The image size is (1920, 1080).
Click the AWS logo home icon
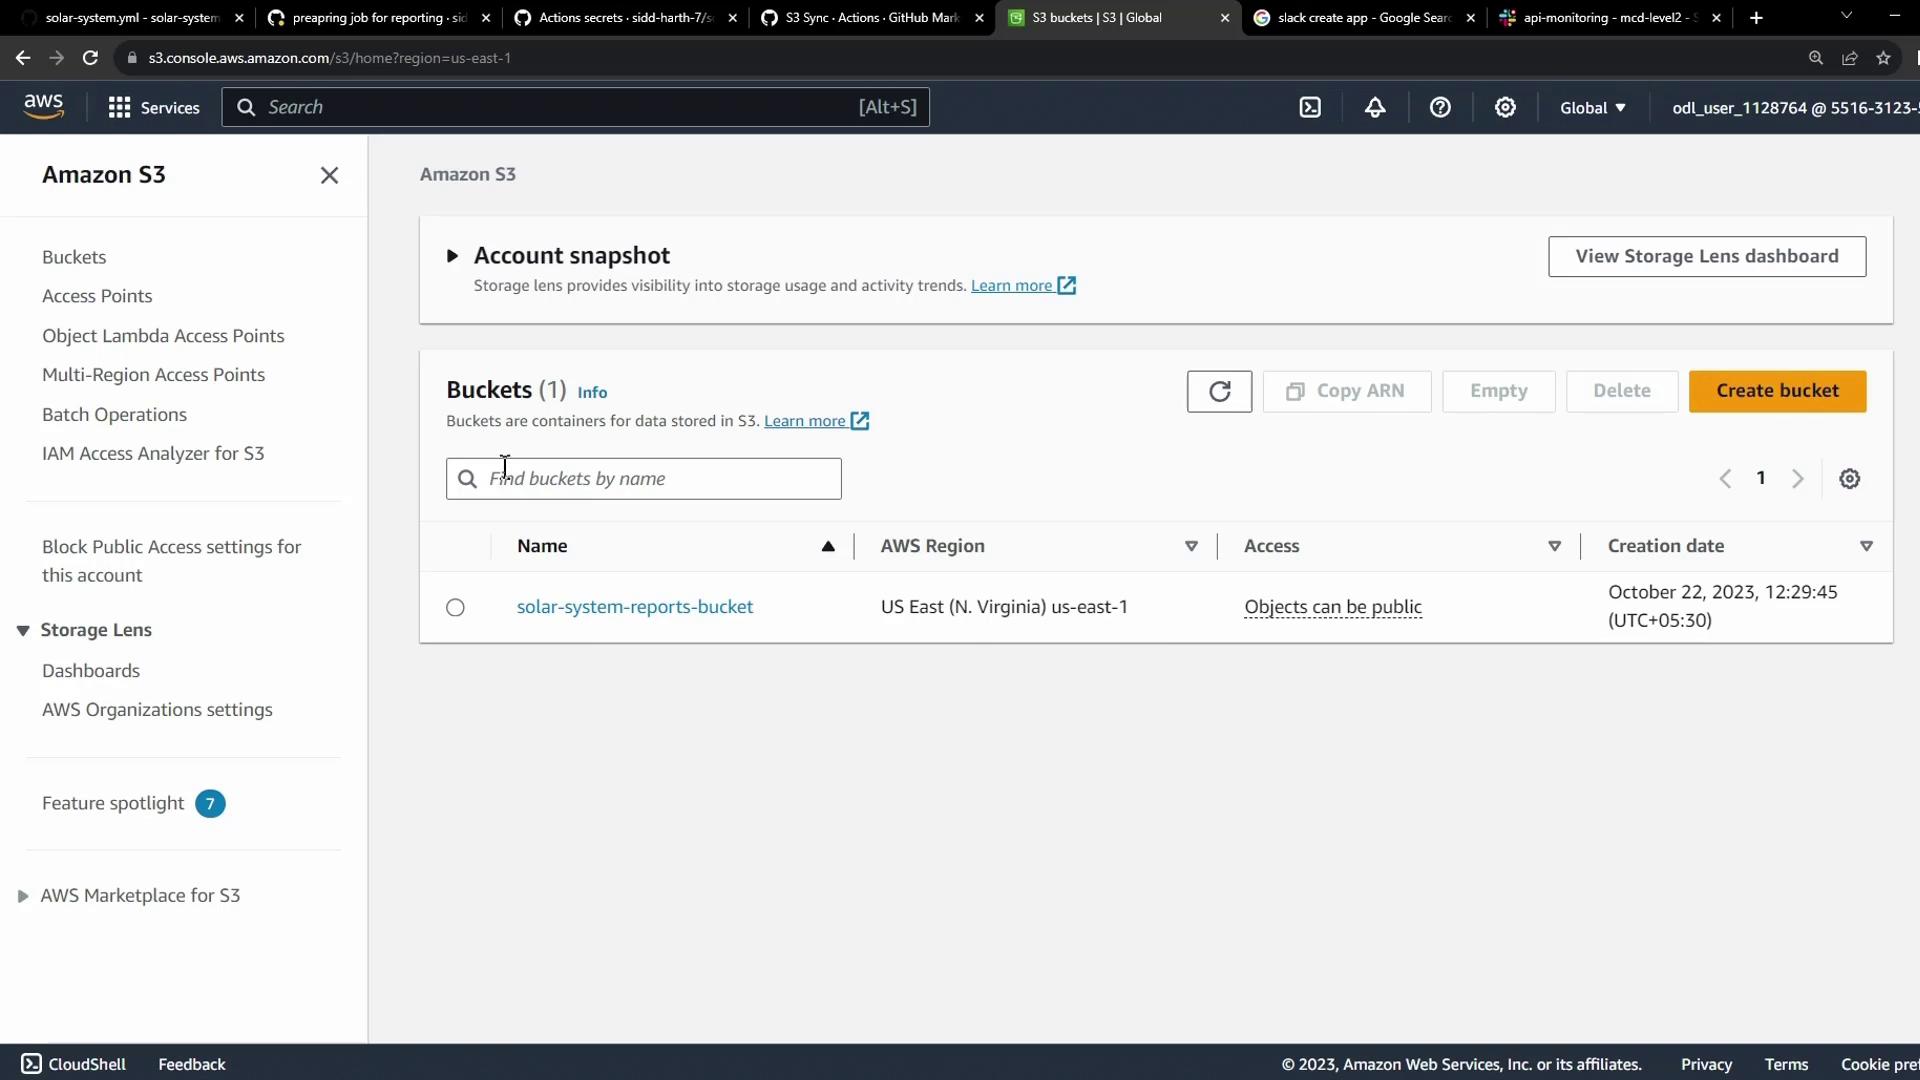(x=44, y=106)
